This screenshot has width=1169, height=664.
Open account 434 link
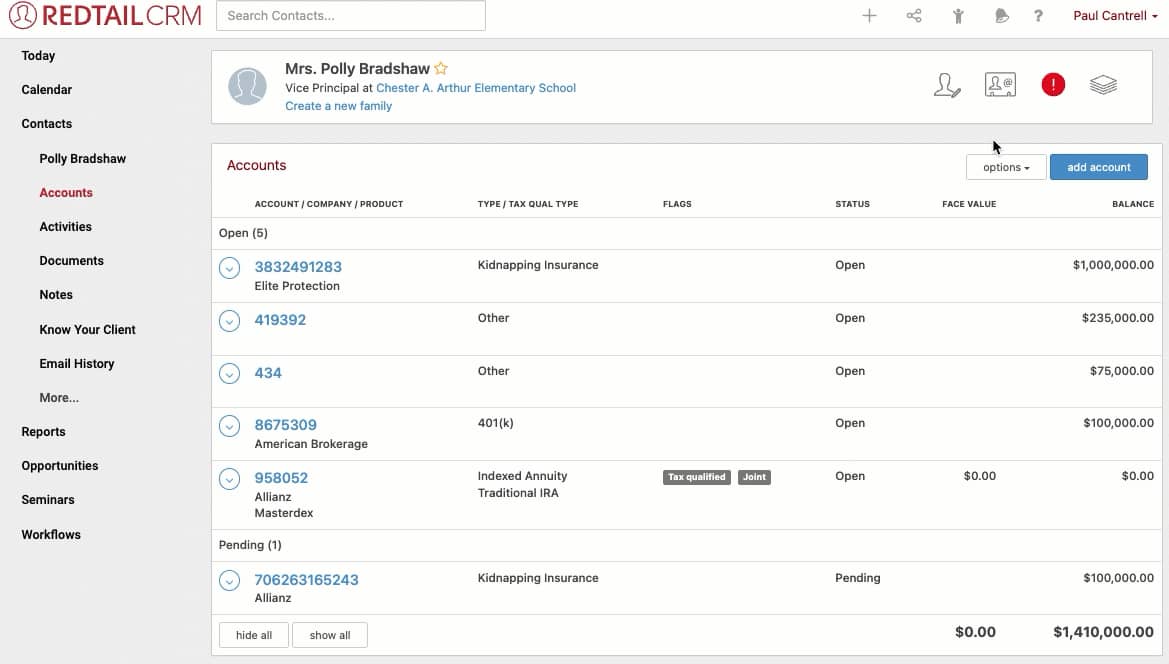pos(268,373)
